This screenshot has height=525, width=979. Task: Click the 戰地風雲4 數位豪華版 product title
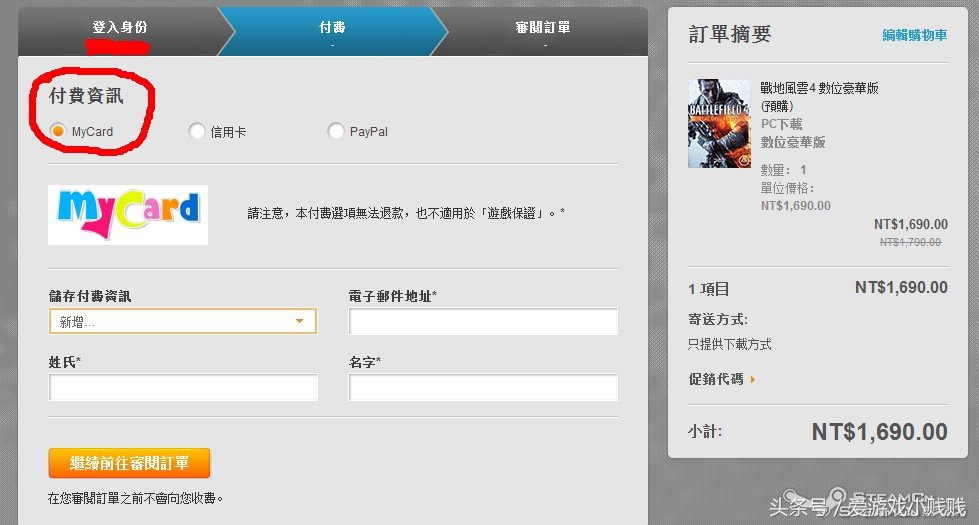819,88
